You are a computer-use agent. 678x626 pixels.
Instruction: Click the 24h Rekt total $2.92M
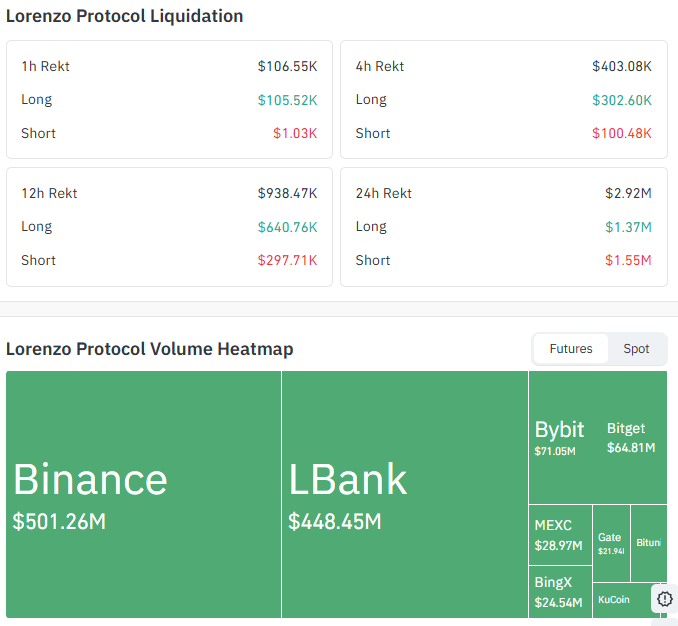click(x=628, y=193)
